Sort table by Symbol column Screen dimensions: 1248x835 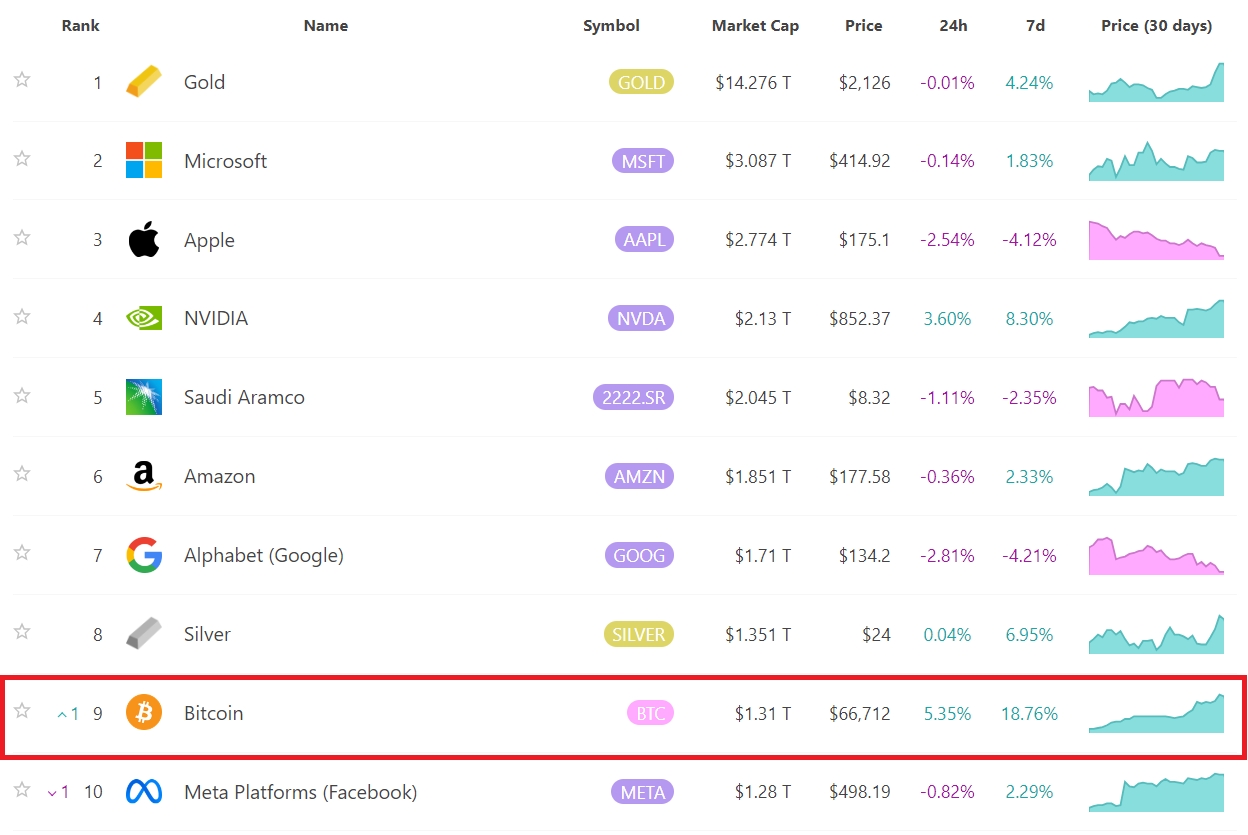pyautogui.click(x=611, y=26)
